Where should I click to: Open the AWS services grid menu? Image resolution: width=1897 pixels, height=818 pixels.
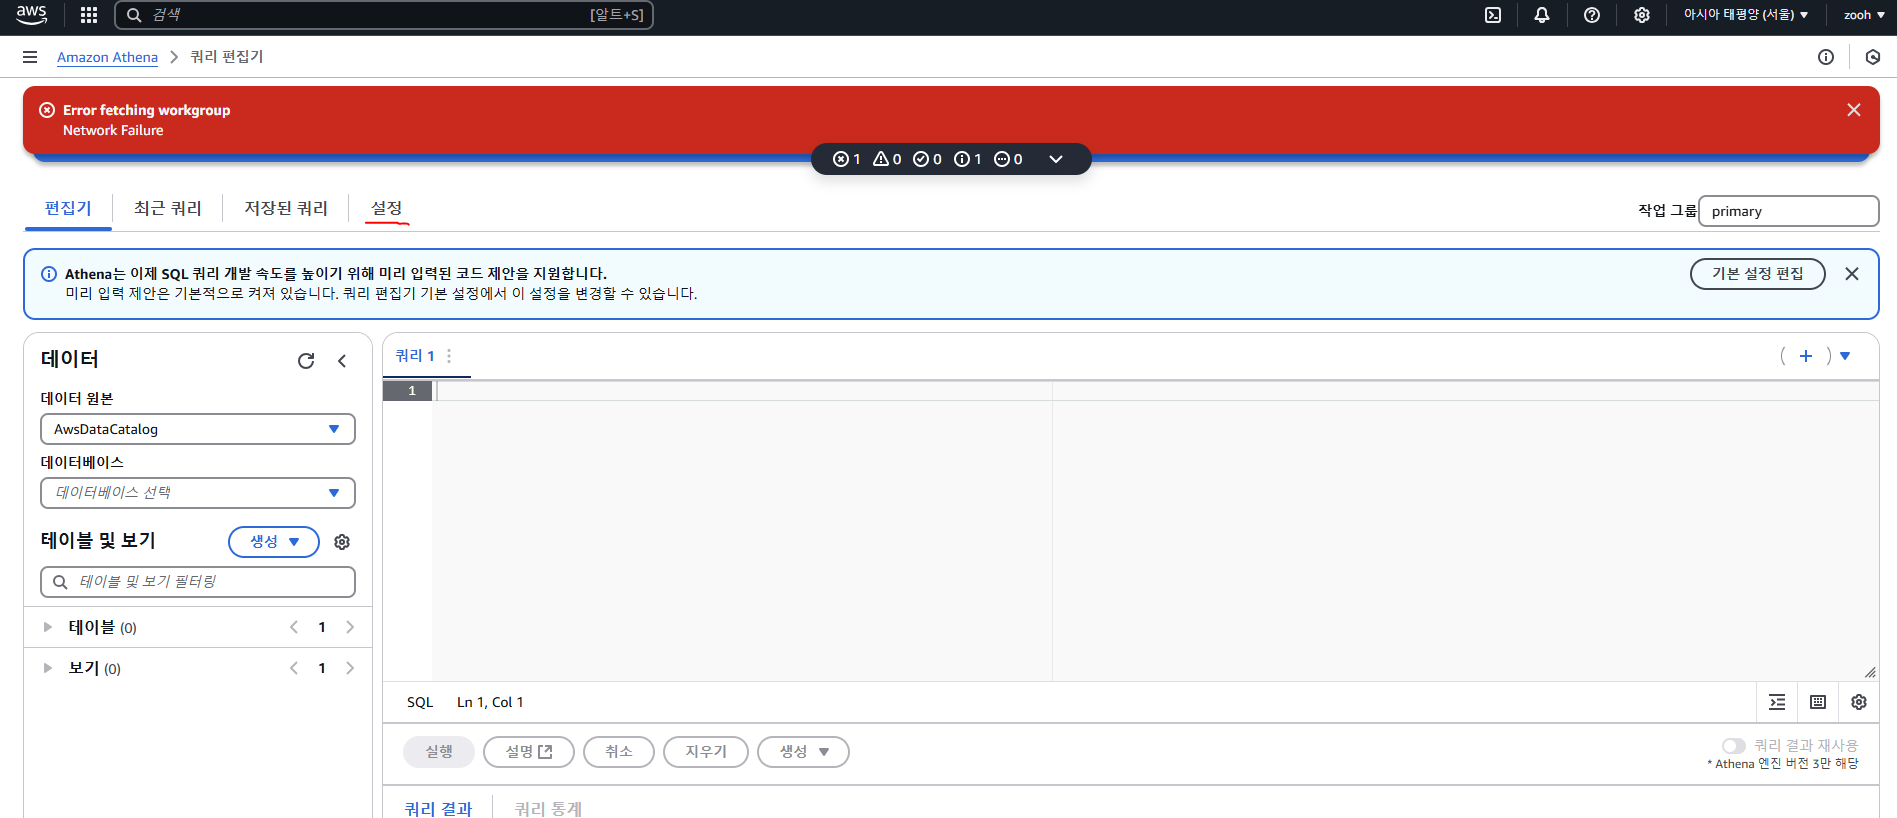89,15
